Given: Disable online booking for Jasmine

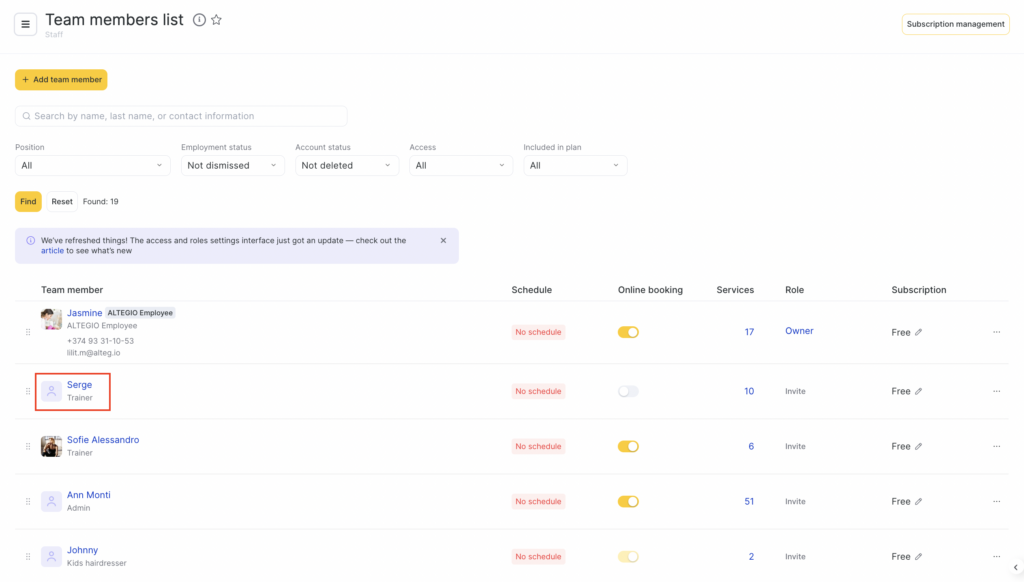Looking at the screenshot, I should (628, 332).
